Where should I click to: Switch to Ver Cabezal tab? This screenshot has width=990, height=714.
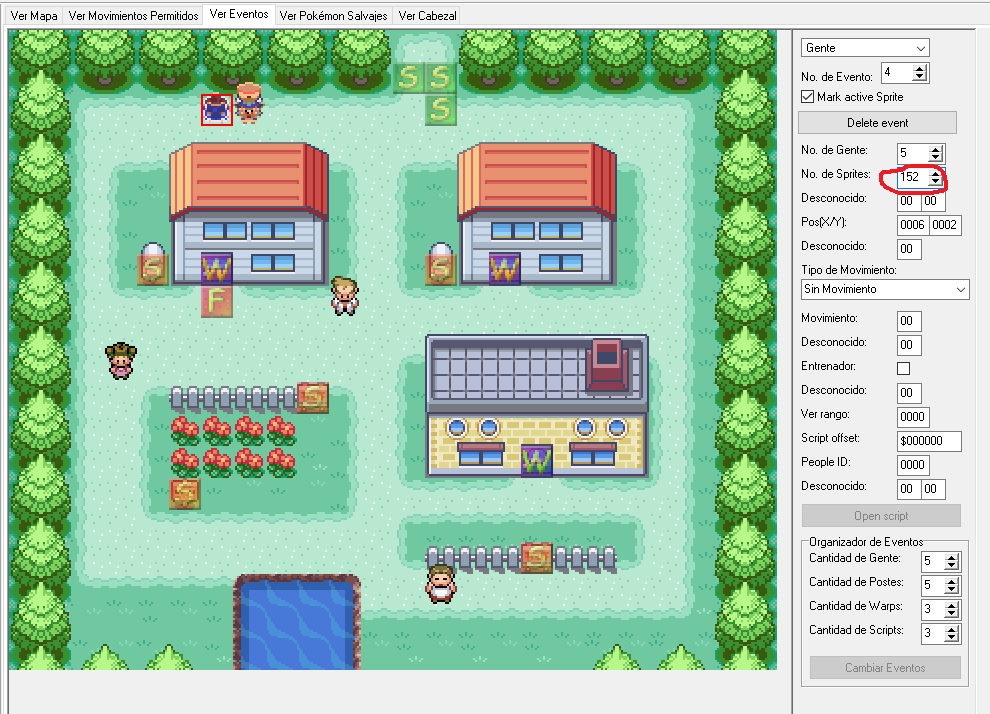click(427, 16)
